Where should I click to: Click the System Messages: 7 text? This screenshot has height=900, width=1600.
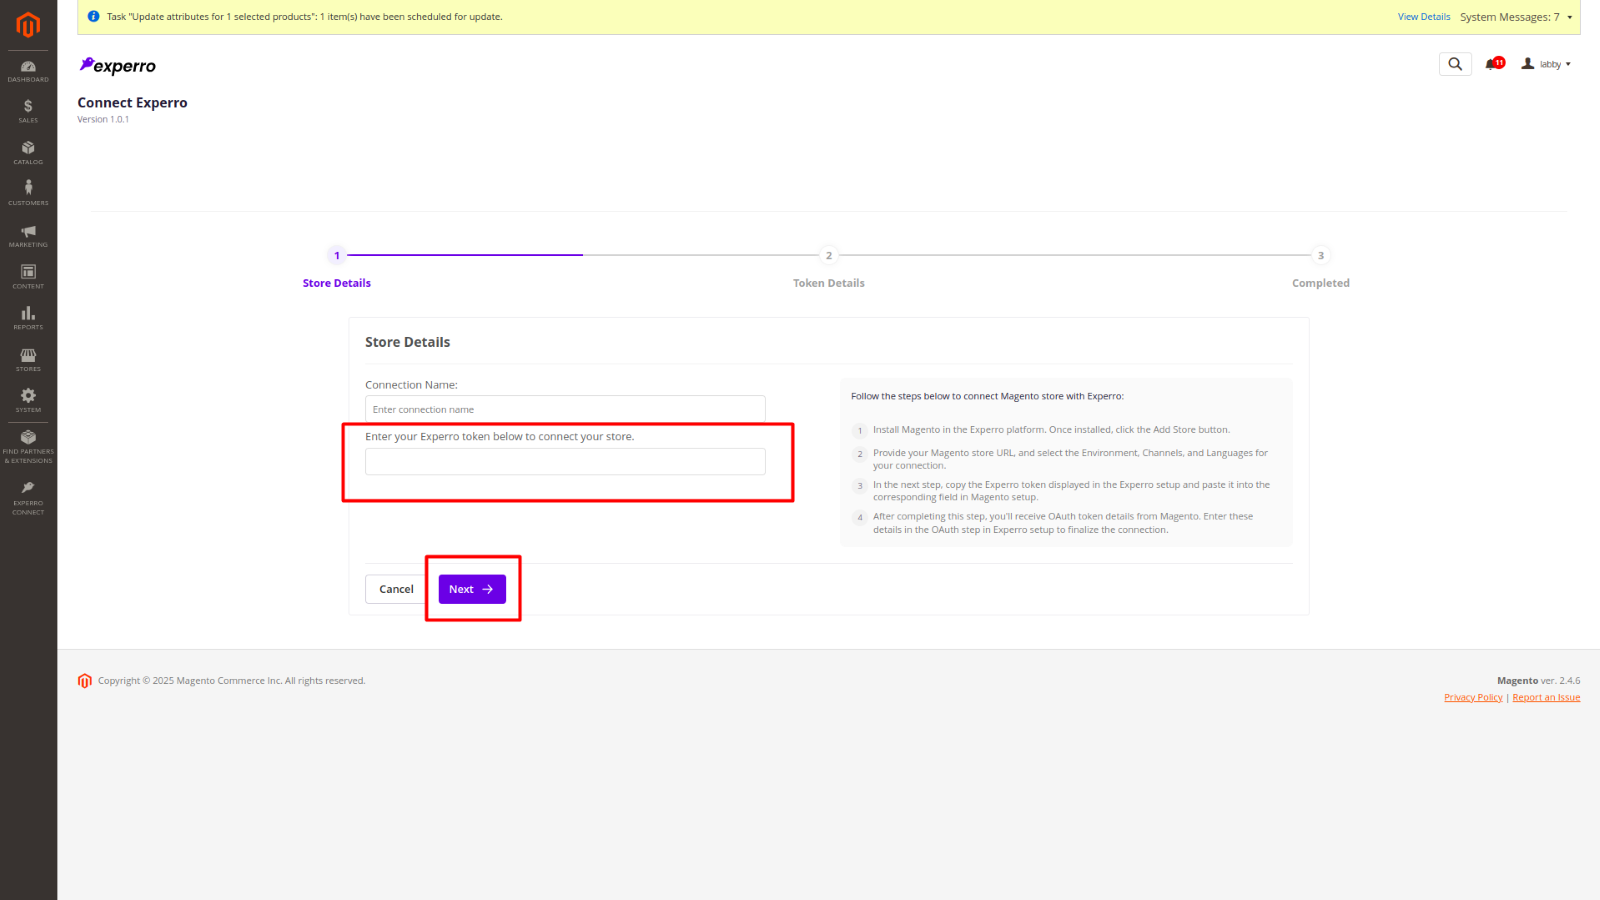point(1509,17)
